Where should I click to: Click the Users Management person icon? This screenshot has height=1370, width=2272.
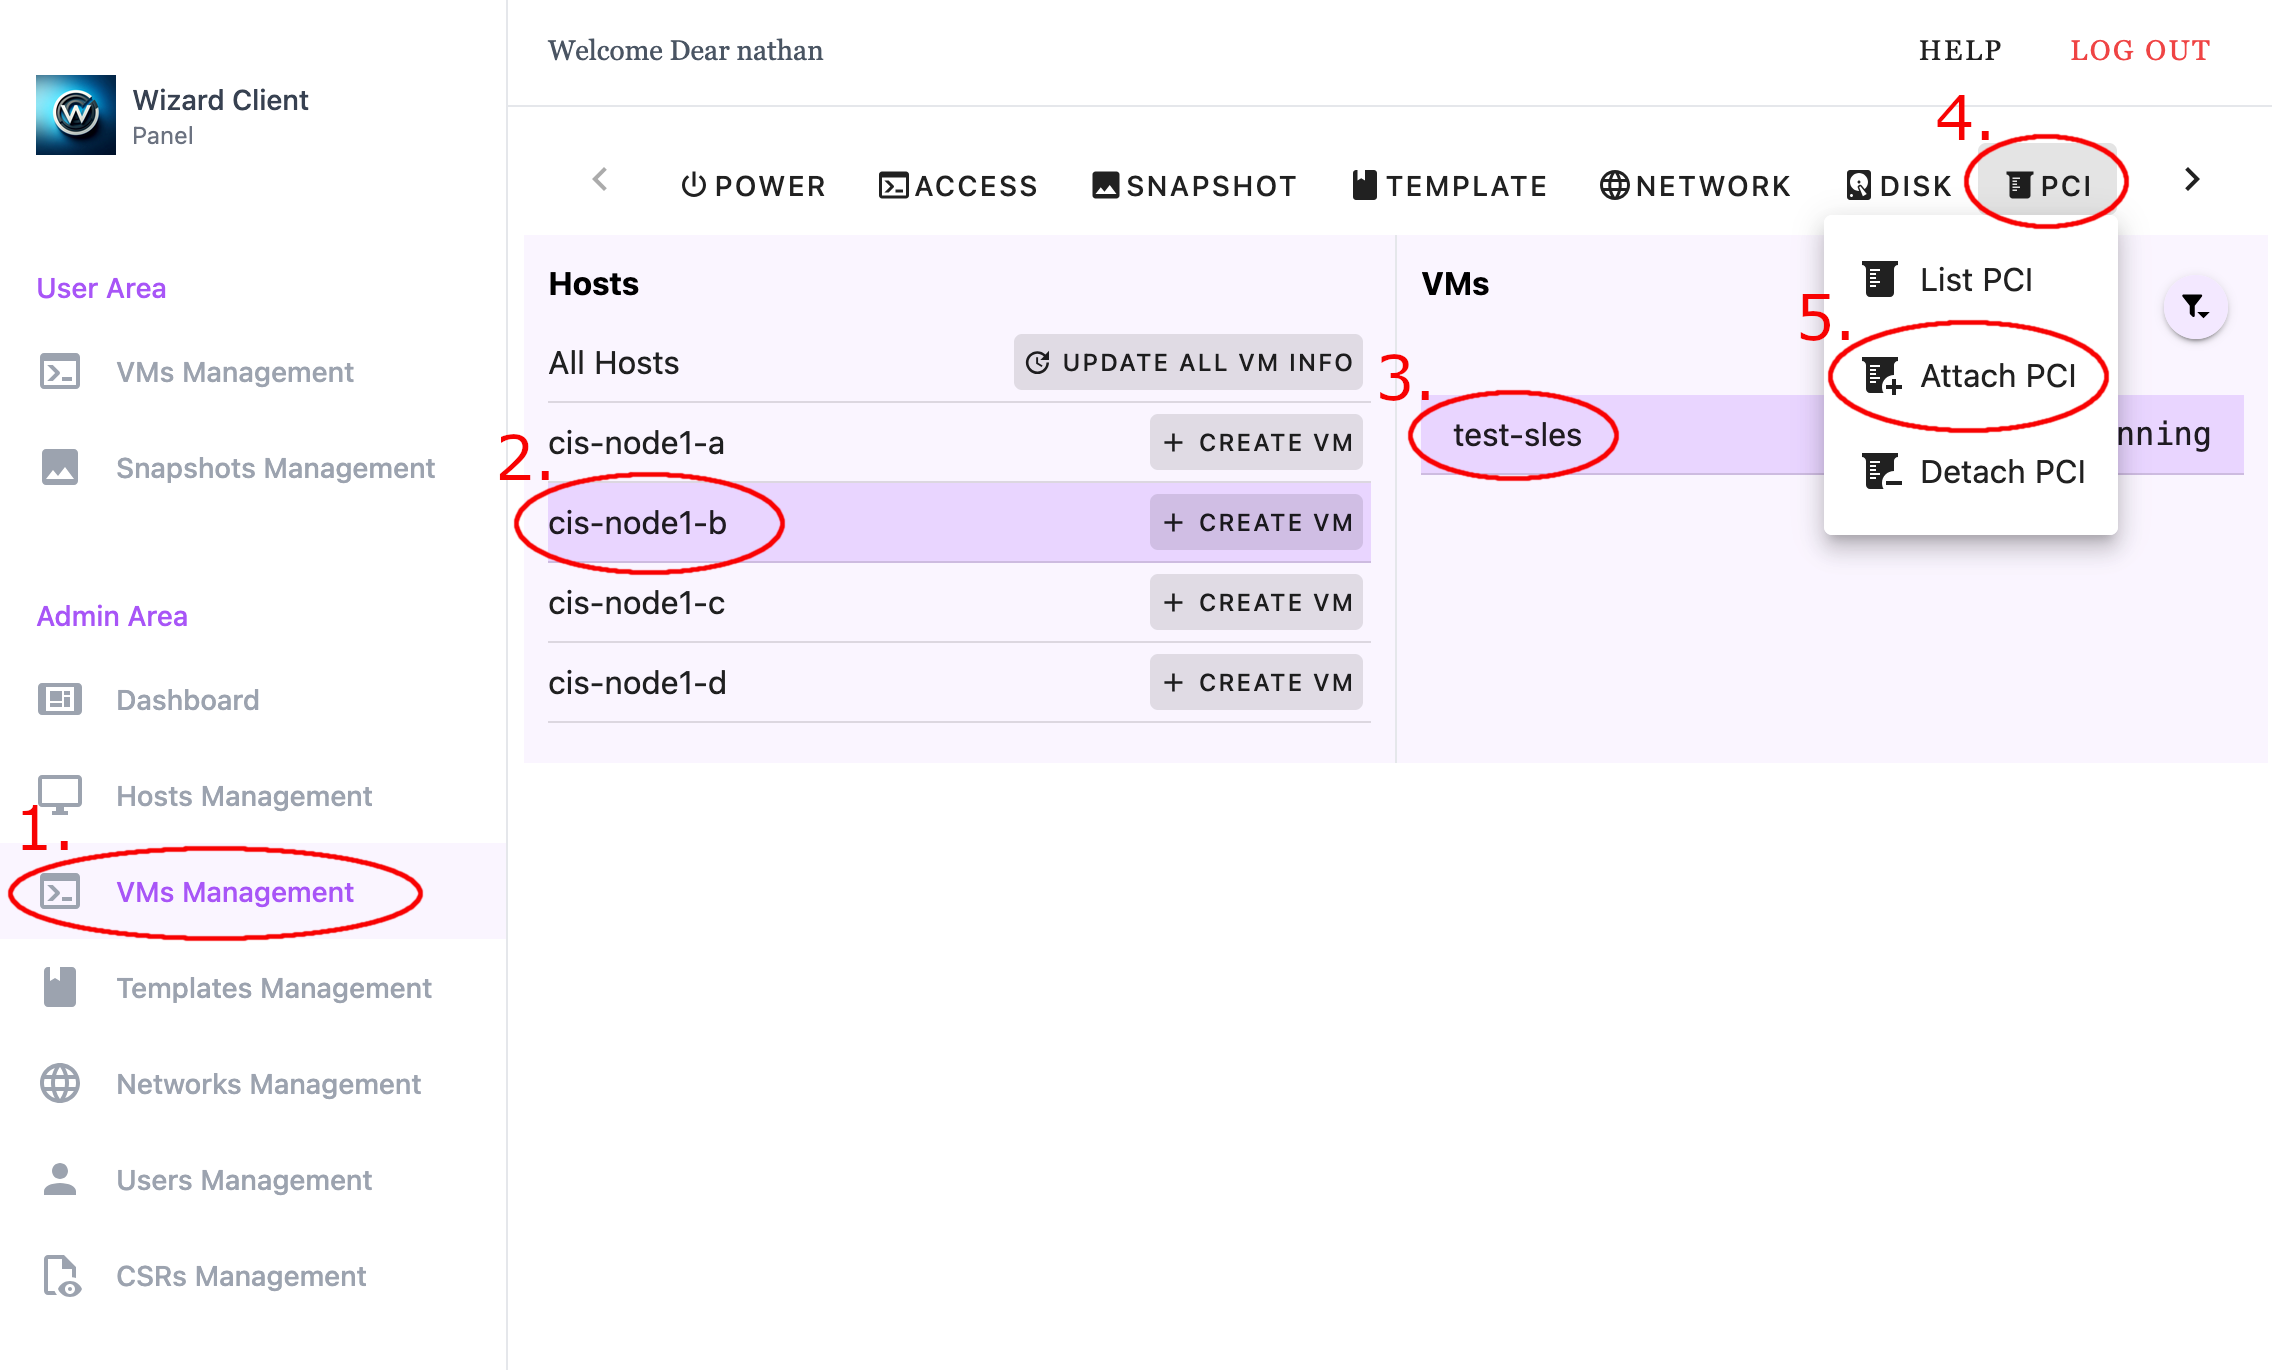60,1179
